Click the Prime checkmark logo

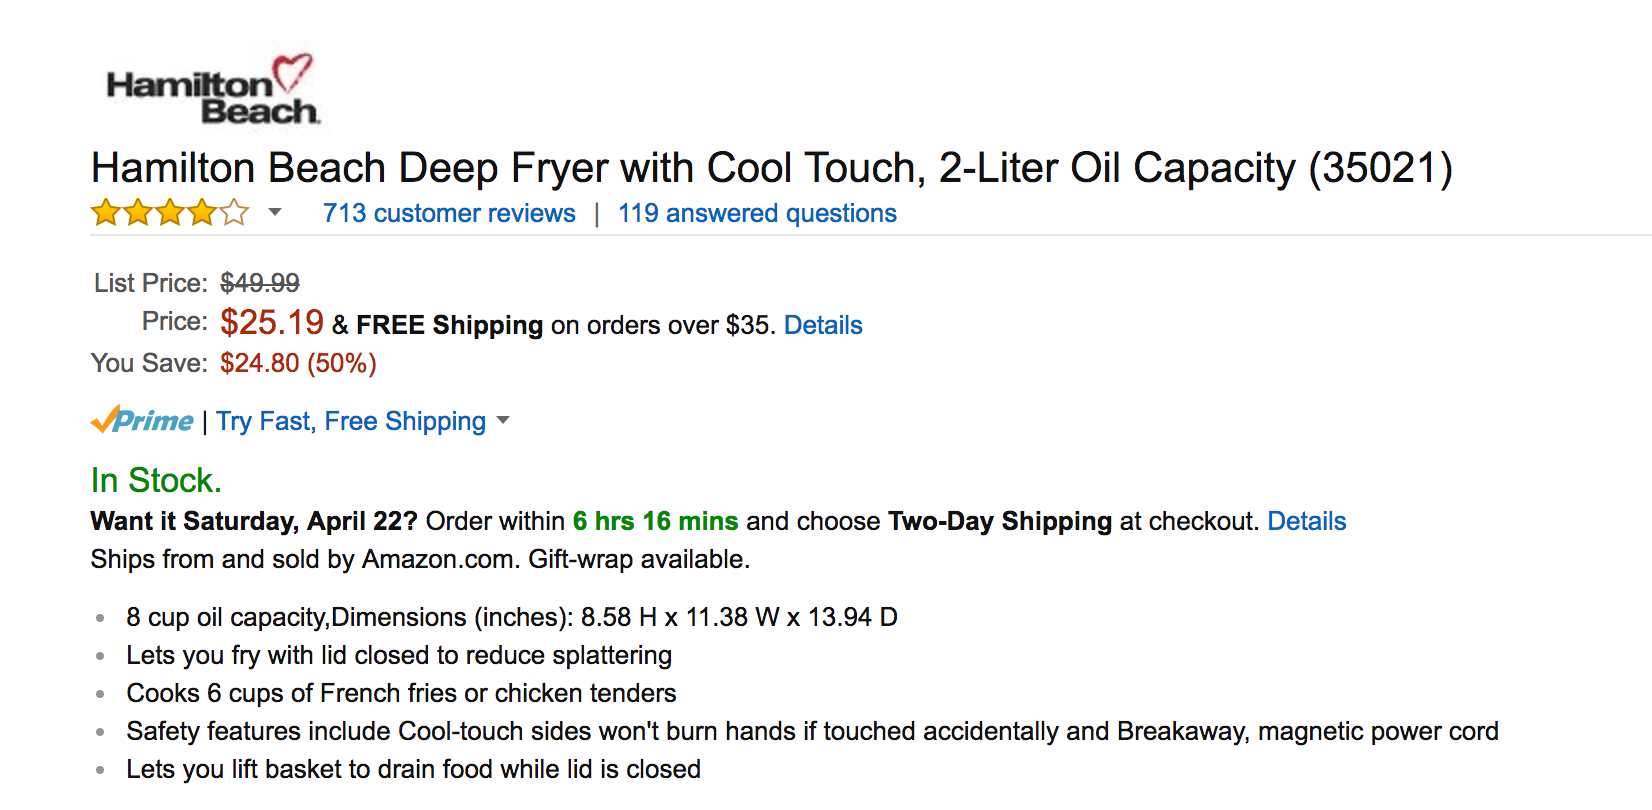(x=142, y=420)
